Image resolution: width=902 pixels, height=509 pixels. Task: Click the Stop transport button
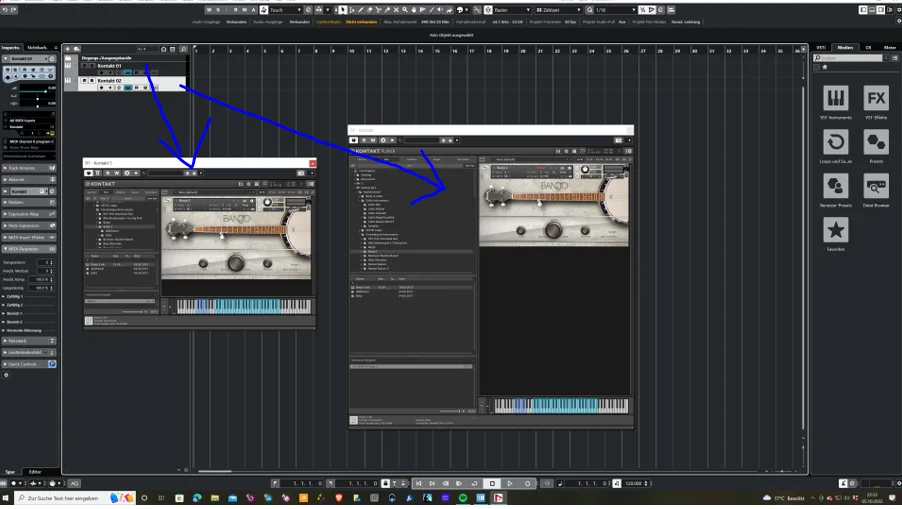coord(492,483)
